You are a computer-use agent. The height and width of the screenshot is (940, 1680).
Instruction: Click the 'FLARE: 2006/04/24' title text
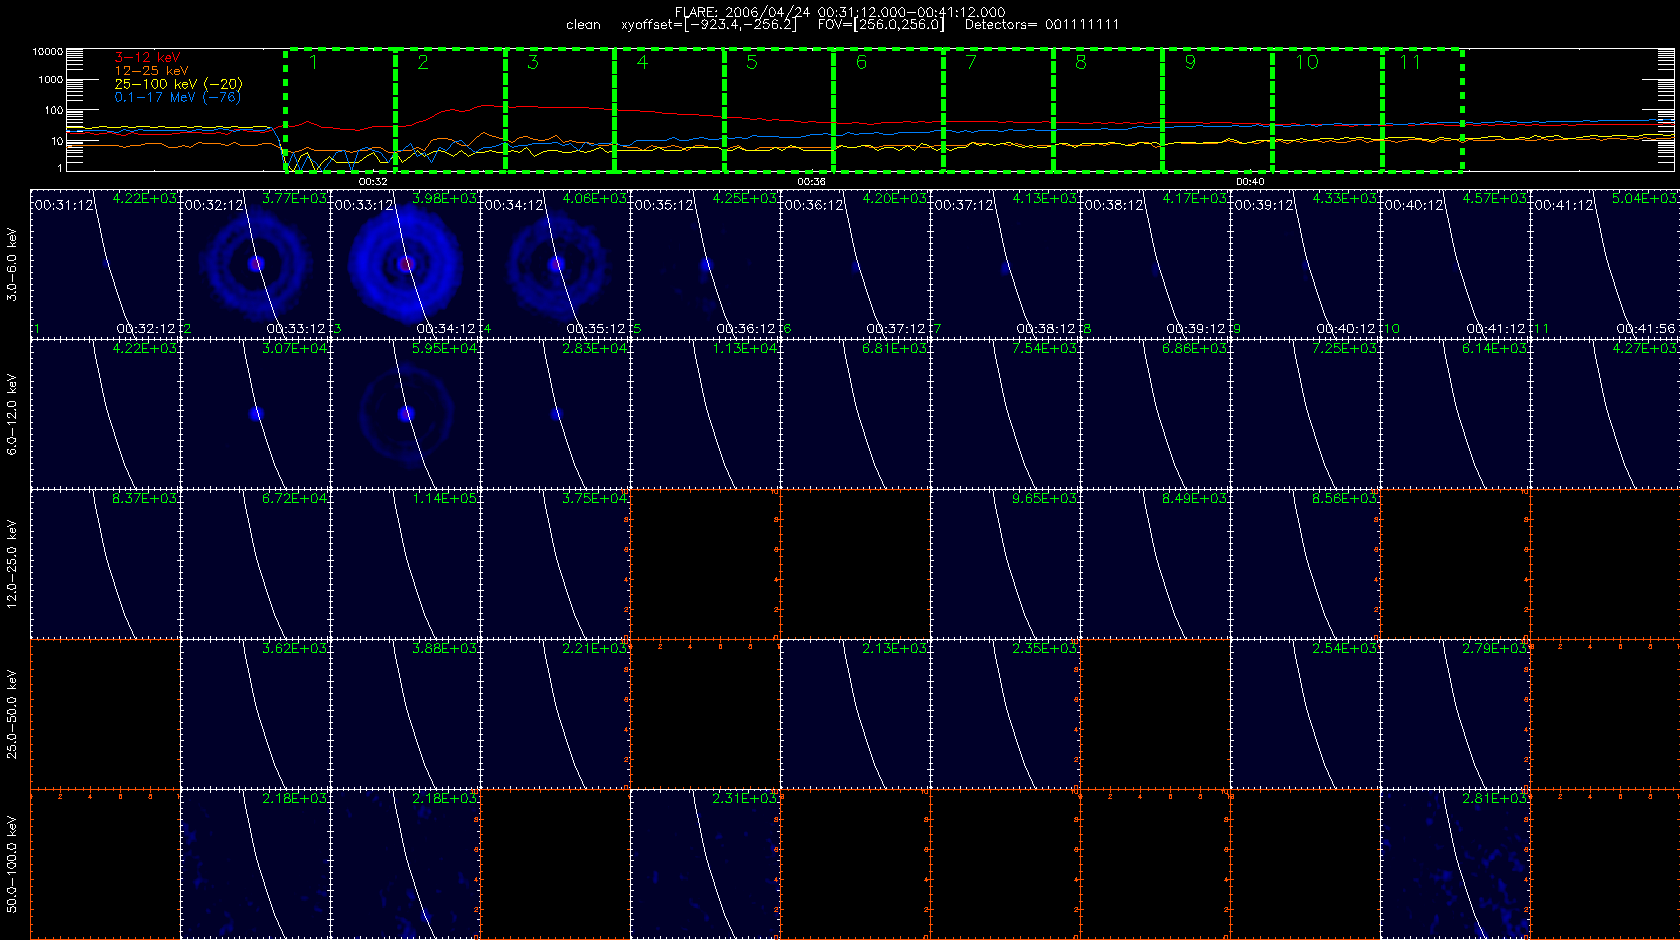[x=742, y=12]
